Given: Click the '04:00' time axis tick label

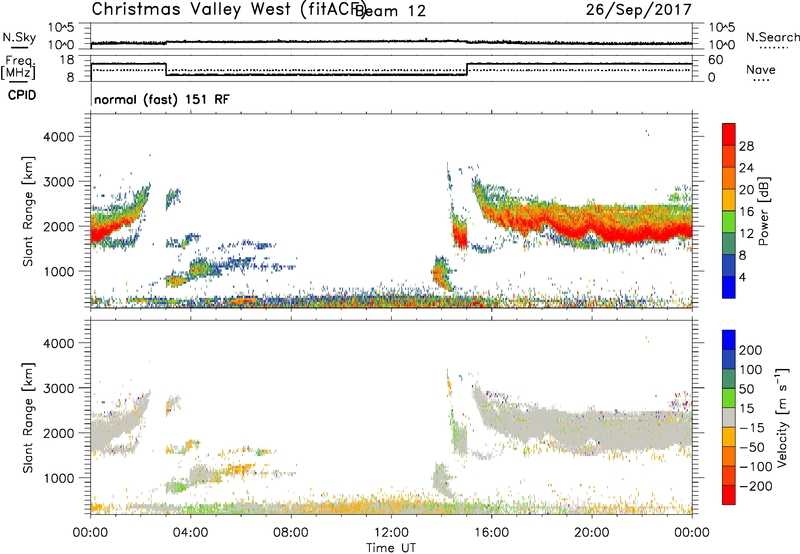Looking at the screenshot, I should tap(190, 533).
